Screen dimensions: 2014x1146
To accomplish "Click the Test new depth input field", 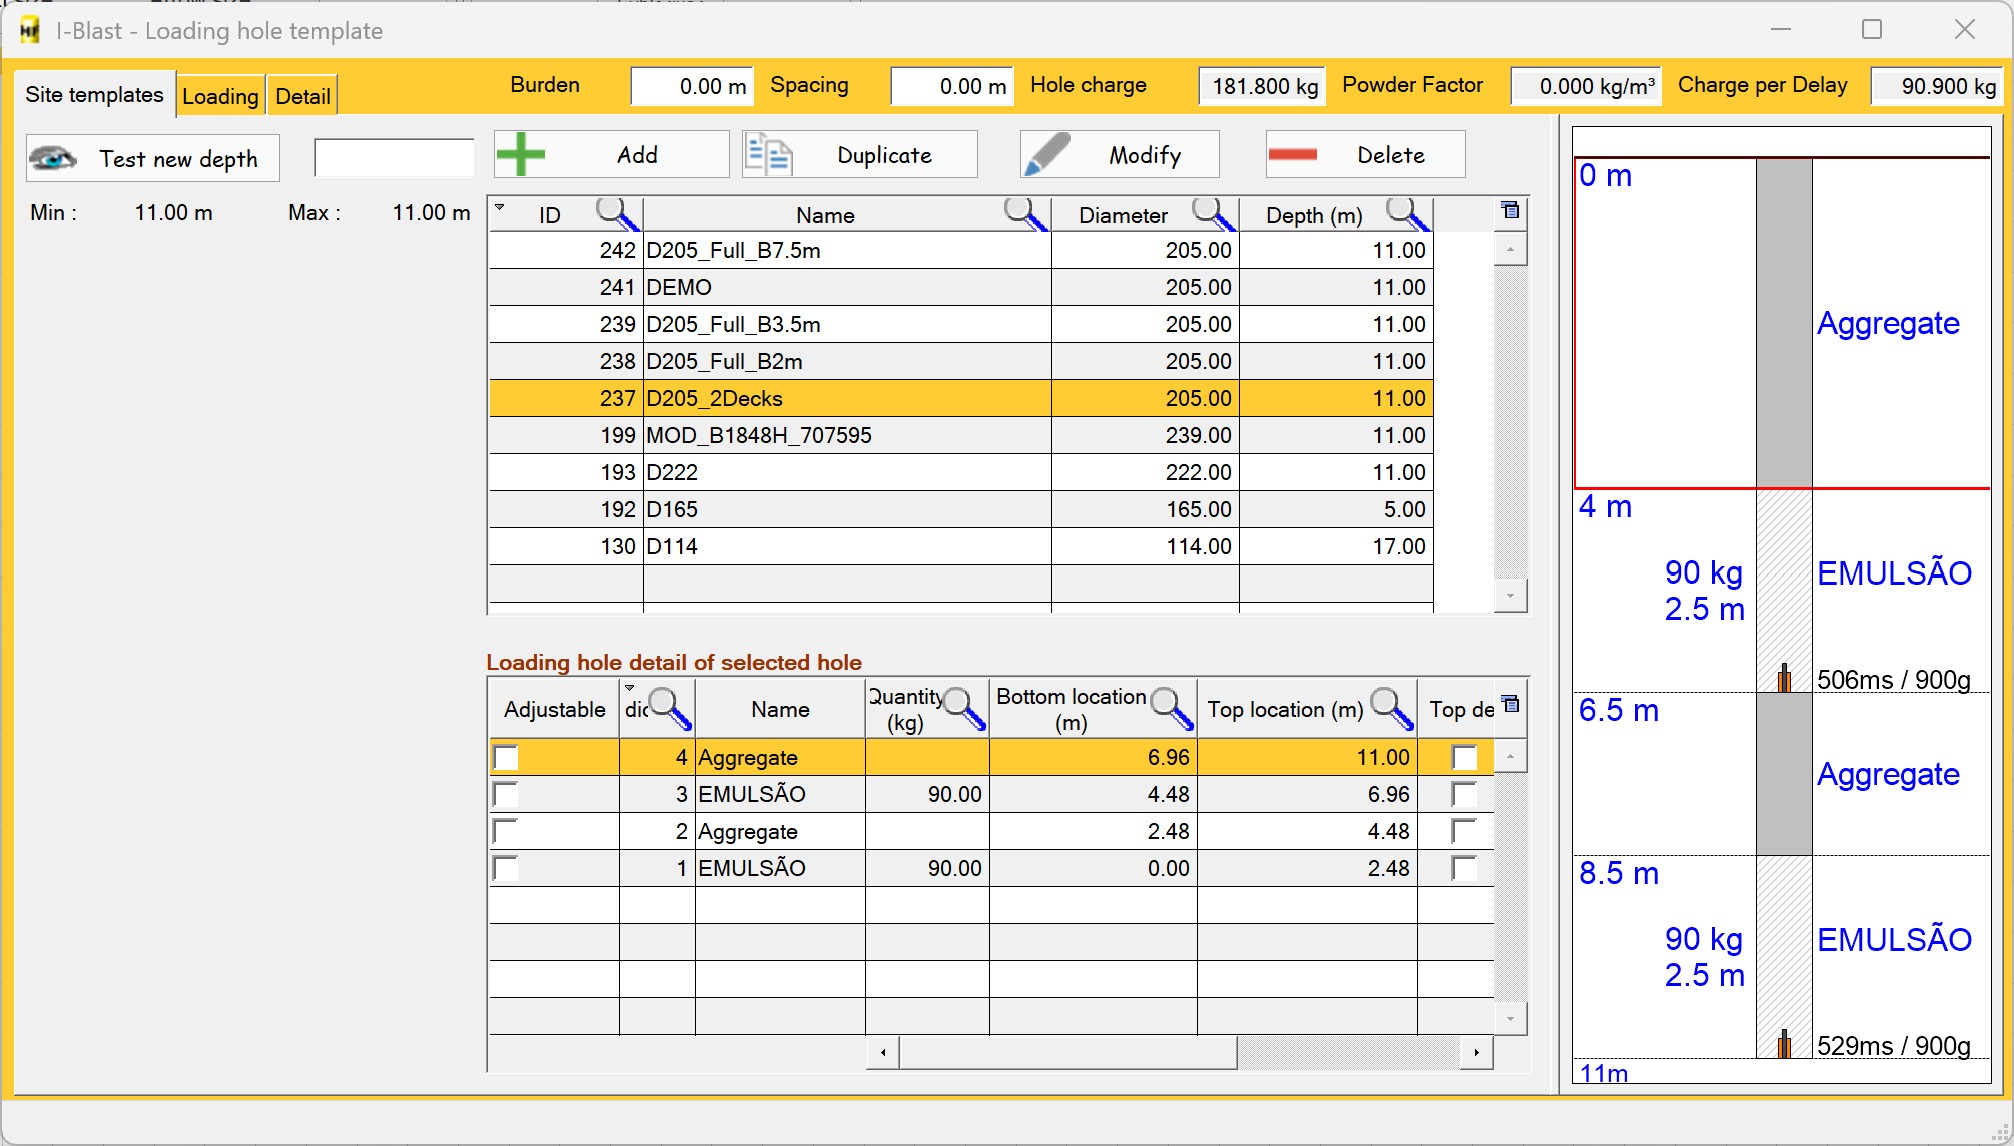I will pos(393,159).
